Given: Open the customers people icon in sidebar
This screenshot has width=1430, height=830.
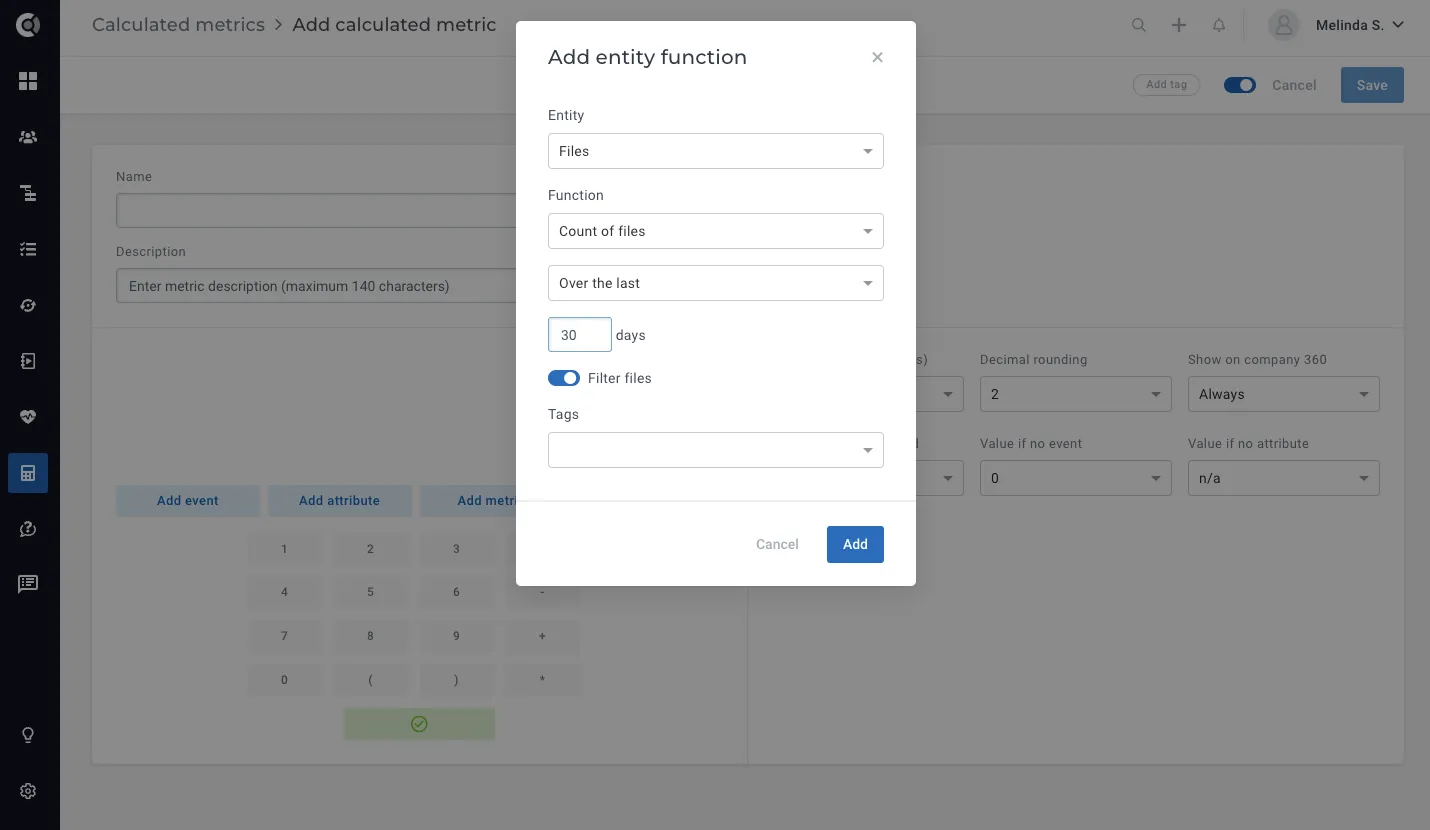Looking at the screenshot, I should tap(28, 137).
